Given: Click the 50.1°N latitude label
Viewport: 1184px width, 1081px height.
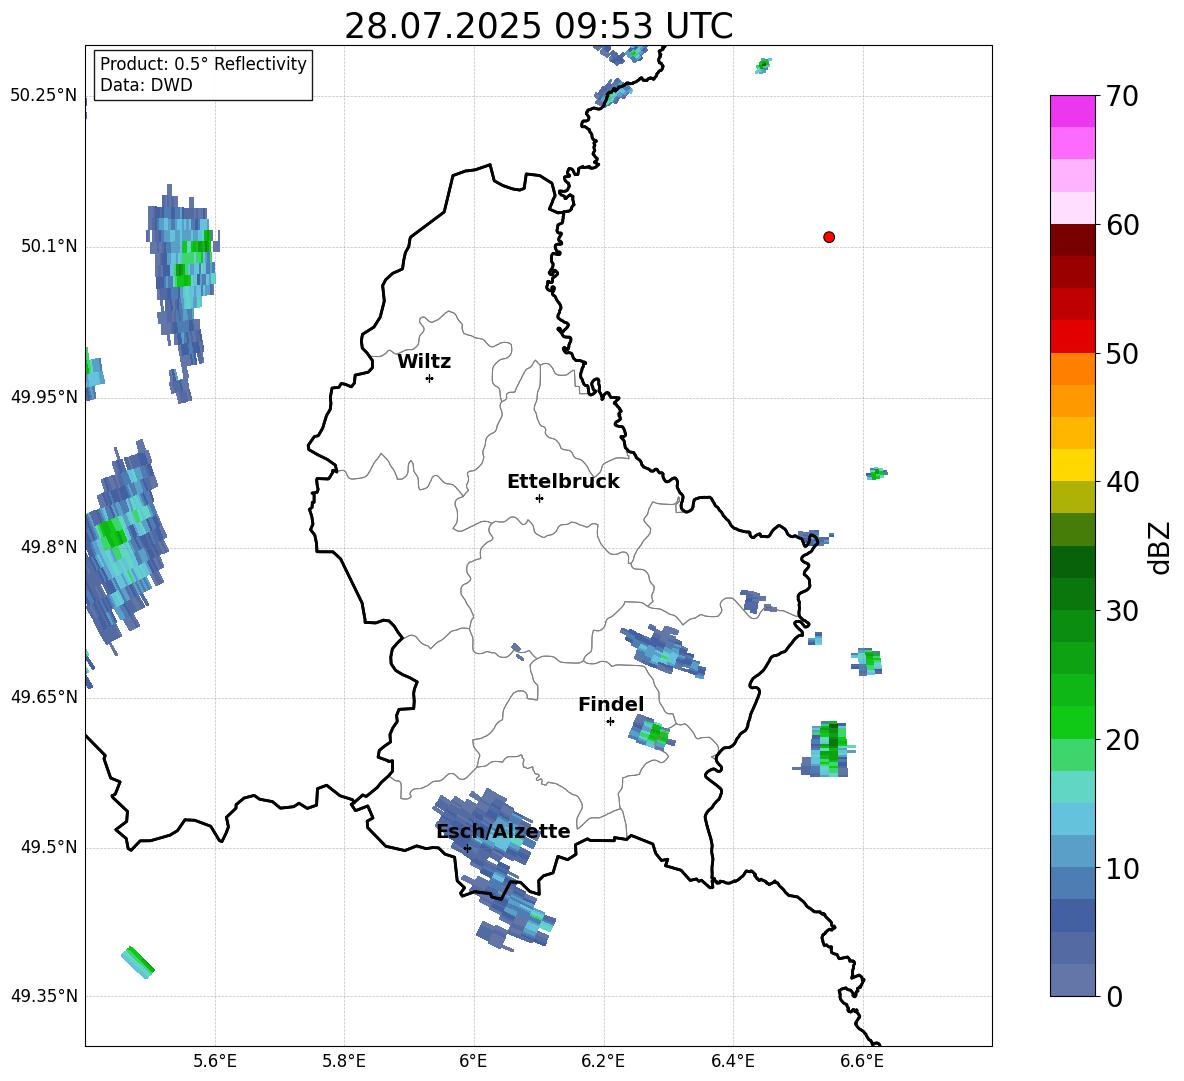Looking at the screenshot, I should pyautogui.click(x=49, y=246).
